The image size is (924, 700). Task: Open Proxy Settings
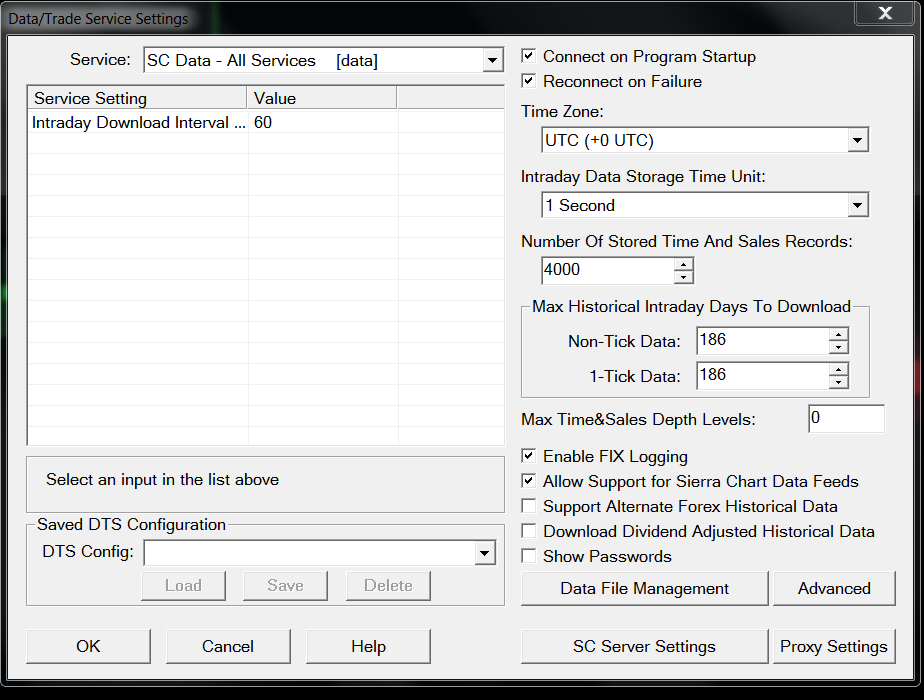[834, 646]
